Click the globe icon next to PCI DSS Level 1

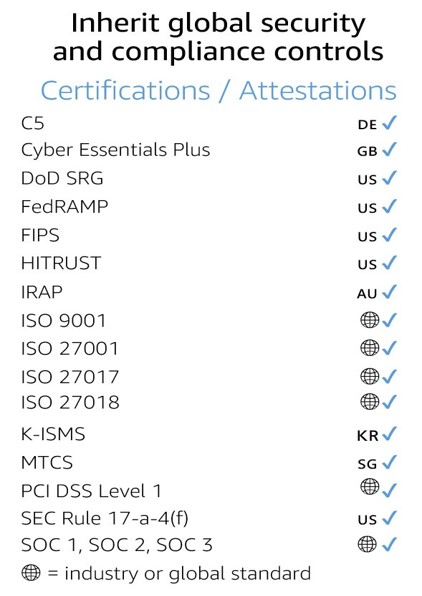(369, 487)
